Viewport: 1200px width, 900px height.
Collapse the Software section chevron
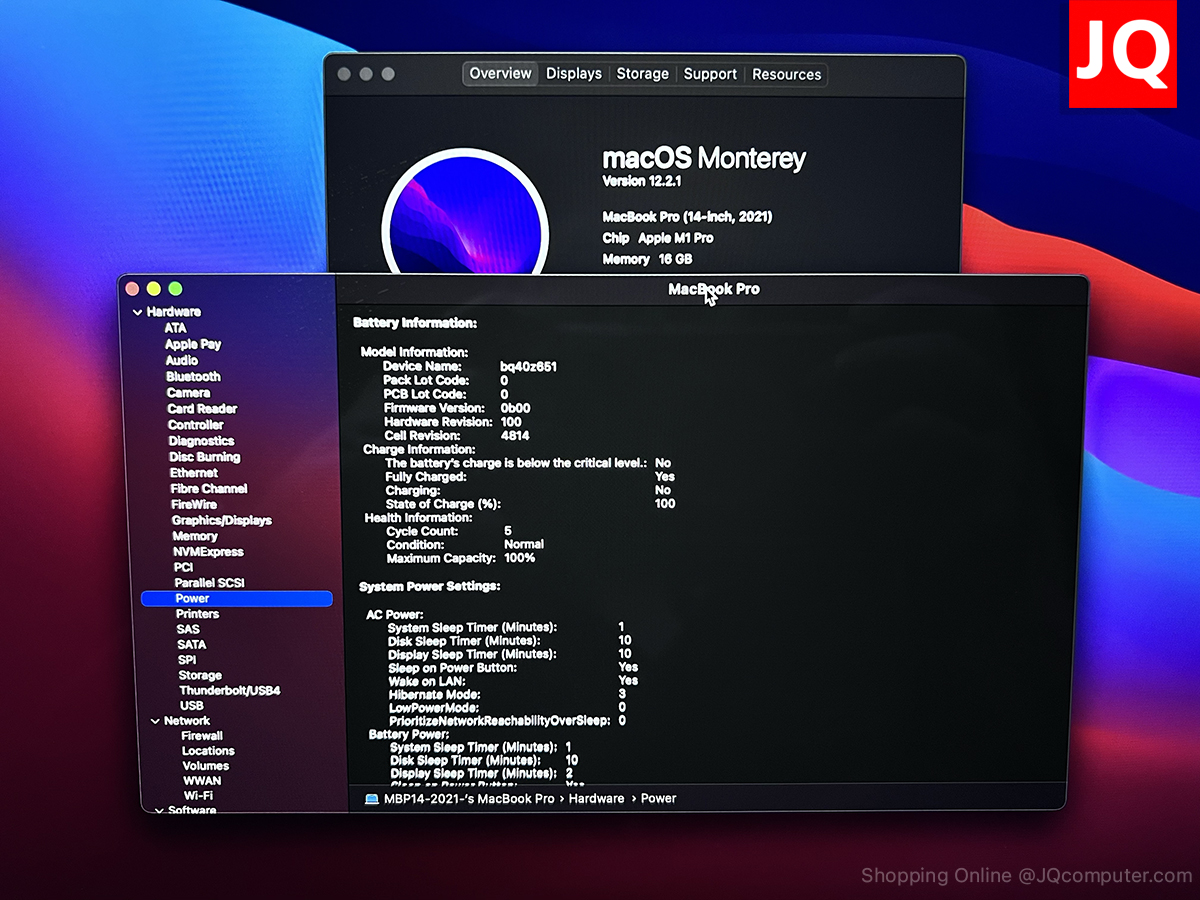(159, 810)
